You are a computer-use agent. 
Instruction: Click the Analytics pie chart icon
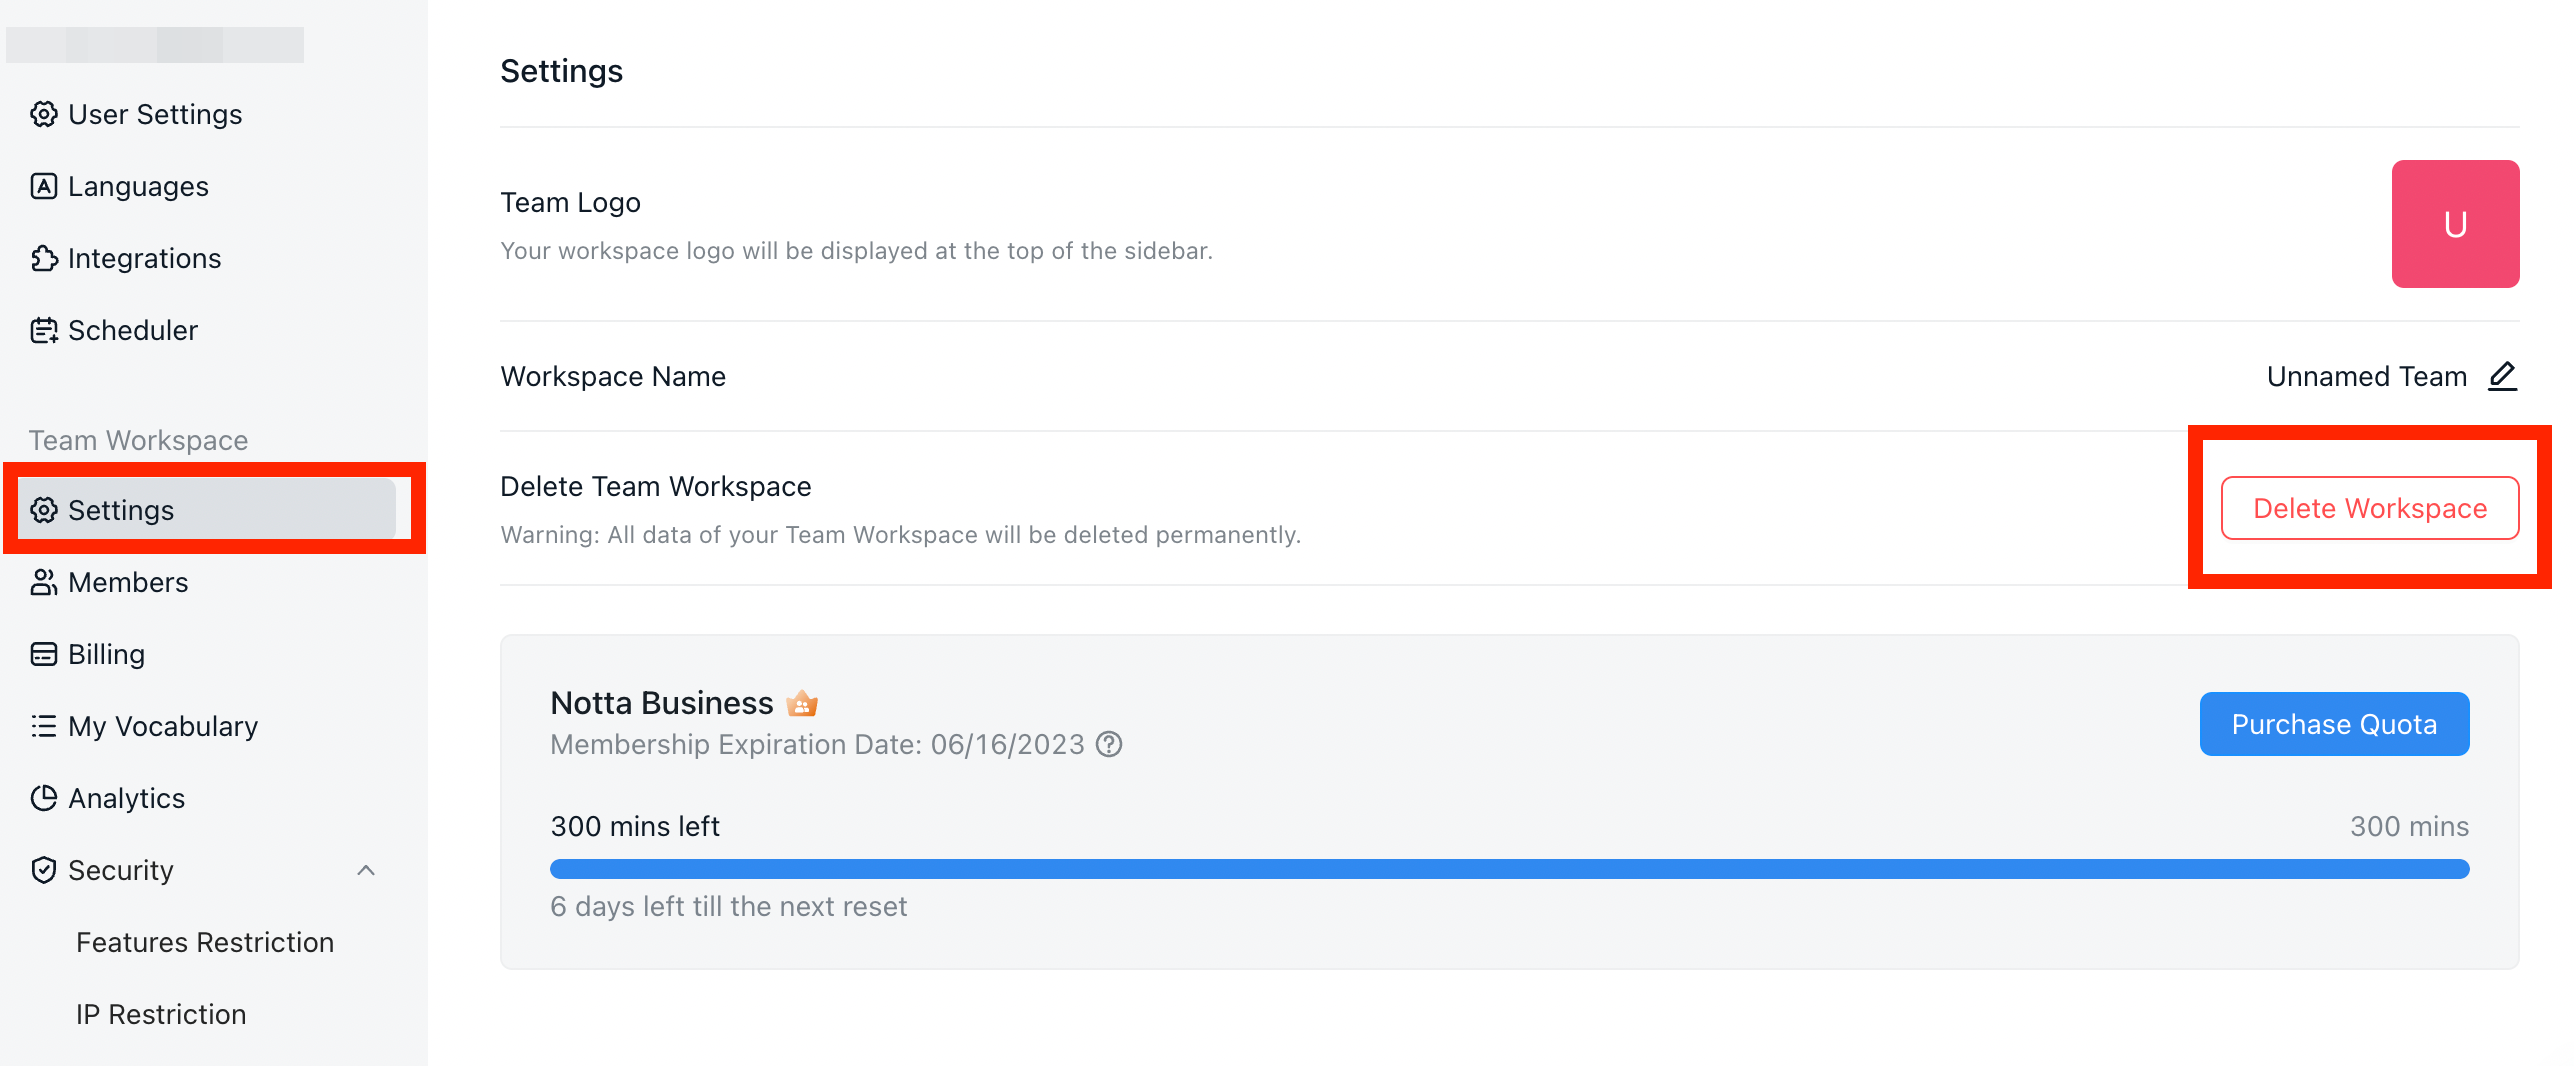tap(43, 798)
